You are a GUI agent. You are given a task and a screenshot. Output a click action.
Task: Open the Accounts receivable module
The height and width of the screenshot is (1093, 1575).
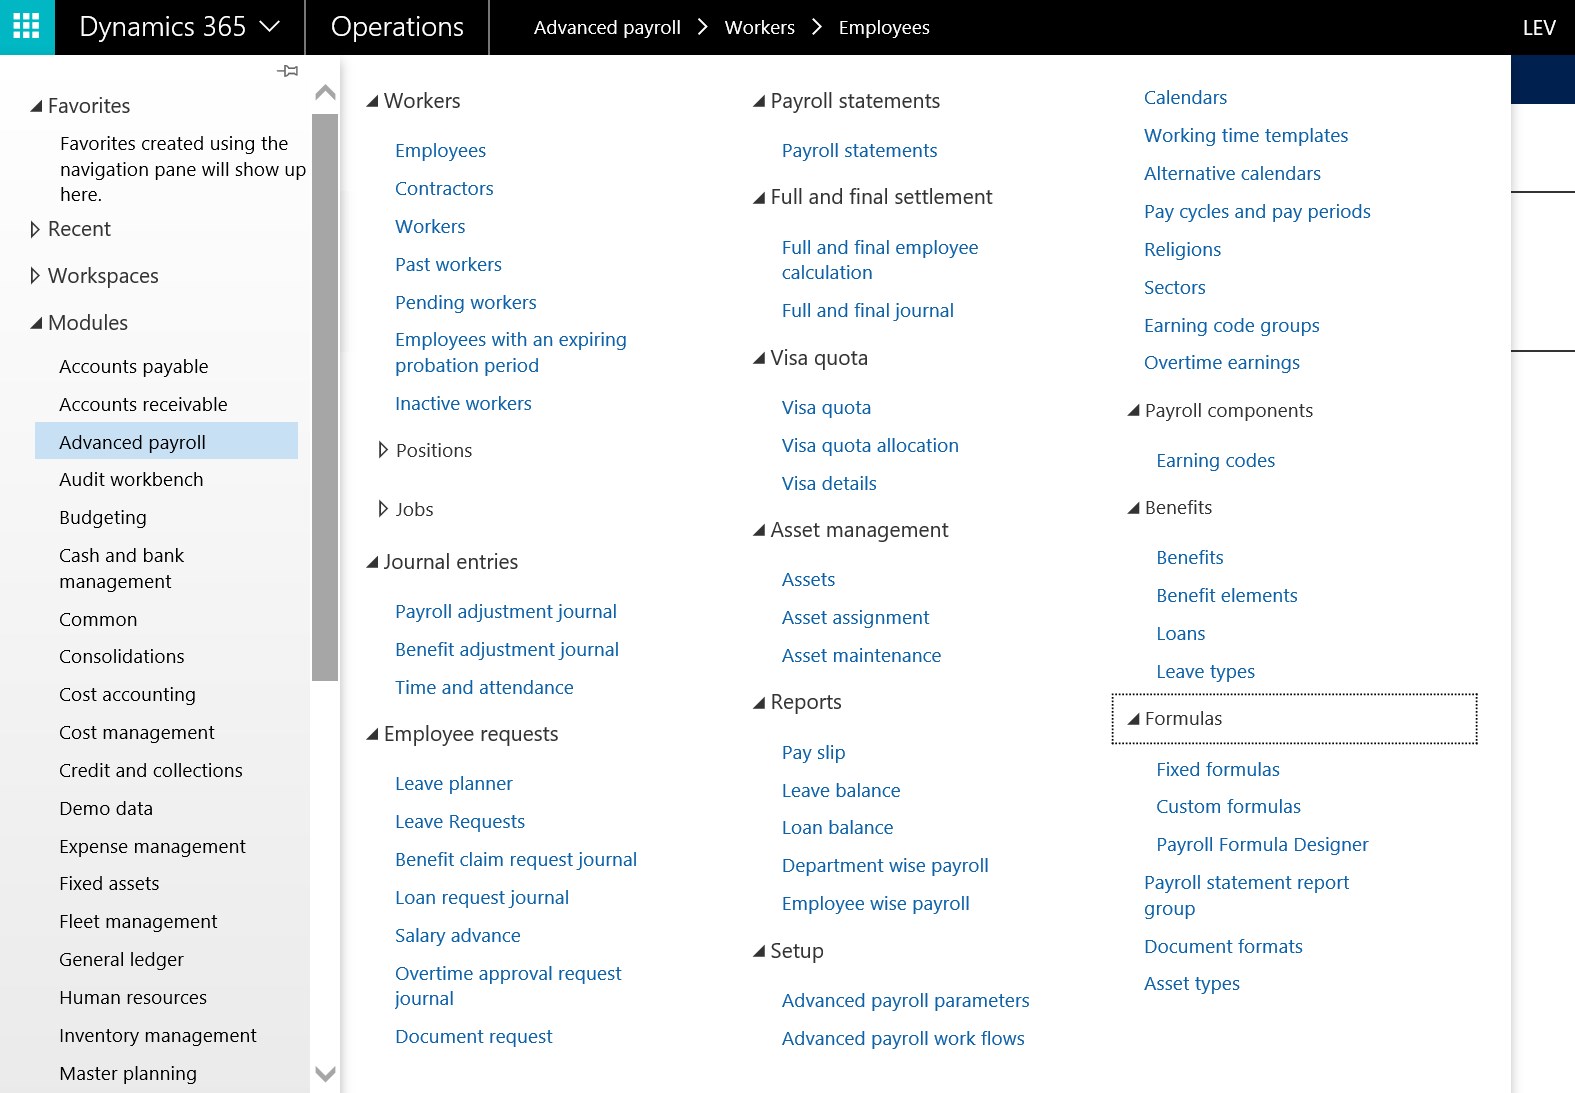pos(143,405)
